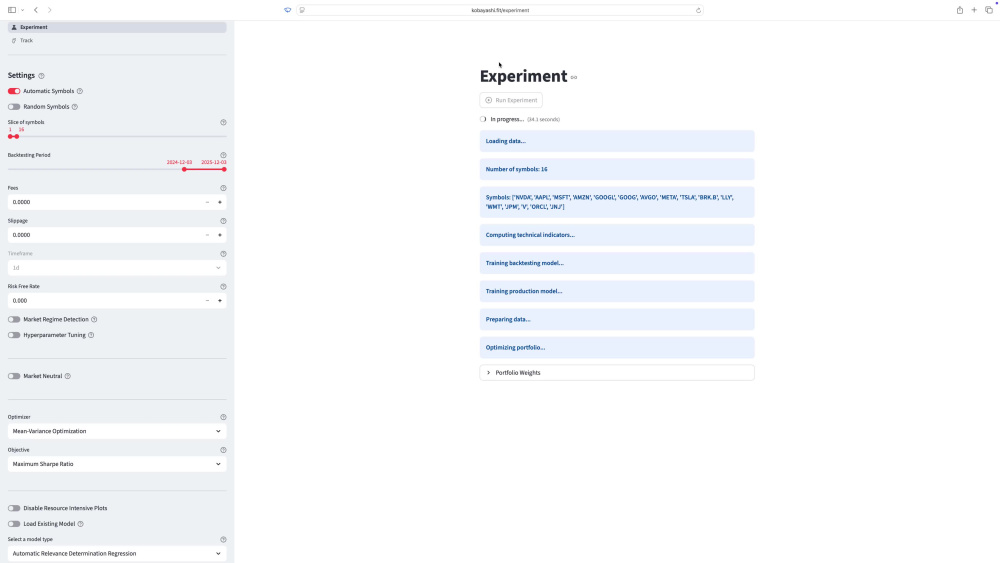
Task: Click the Backtesting Period help icon
Action: pyautogui.click(x=223, y=155)
